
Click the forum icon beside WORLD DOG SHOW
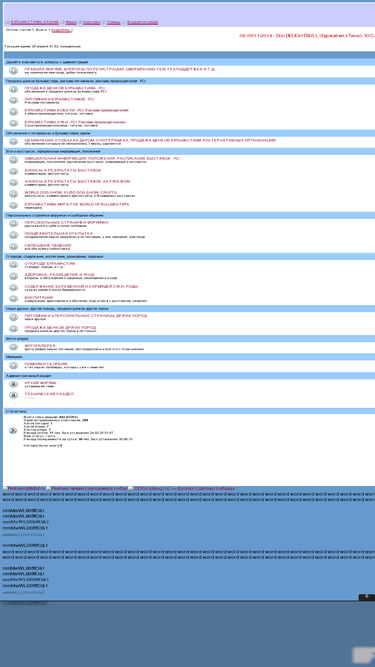click(x=14, y=194)
